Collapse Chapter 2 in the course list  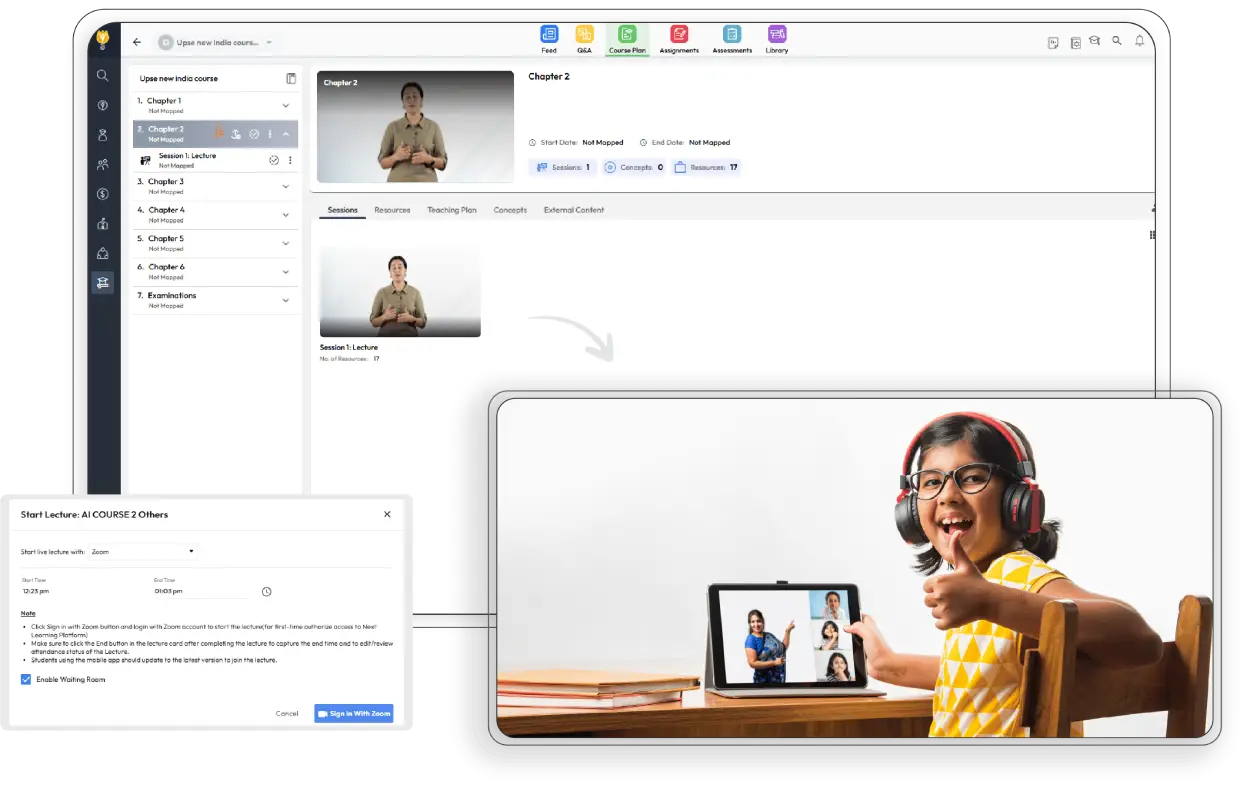[285, 133]
